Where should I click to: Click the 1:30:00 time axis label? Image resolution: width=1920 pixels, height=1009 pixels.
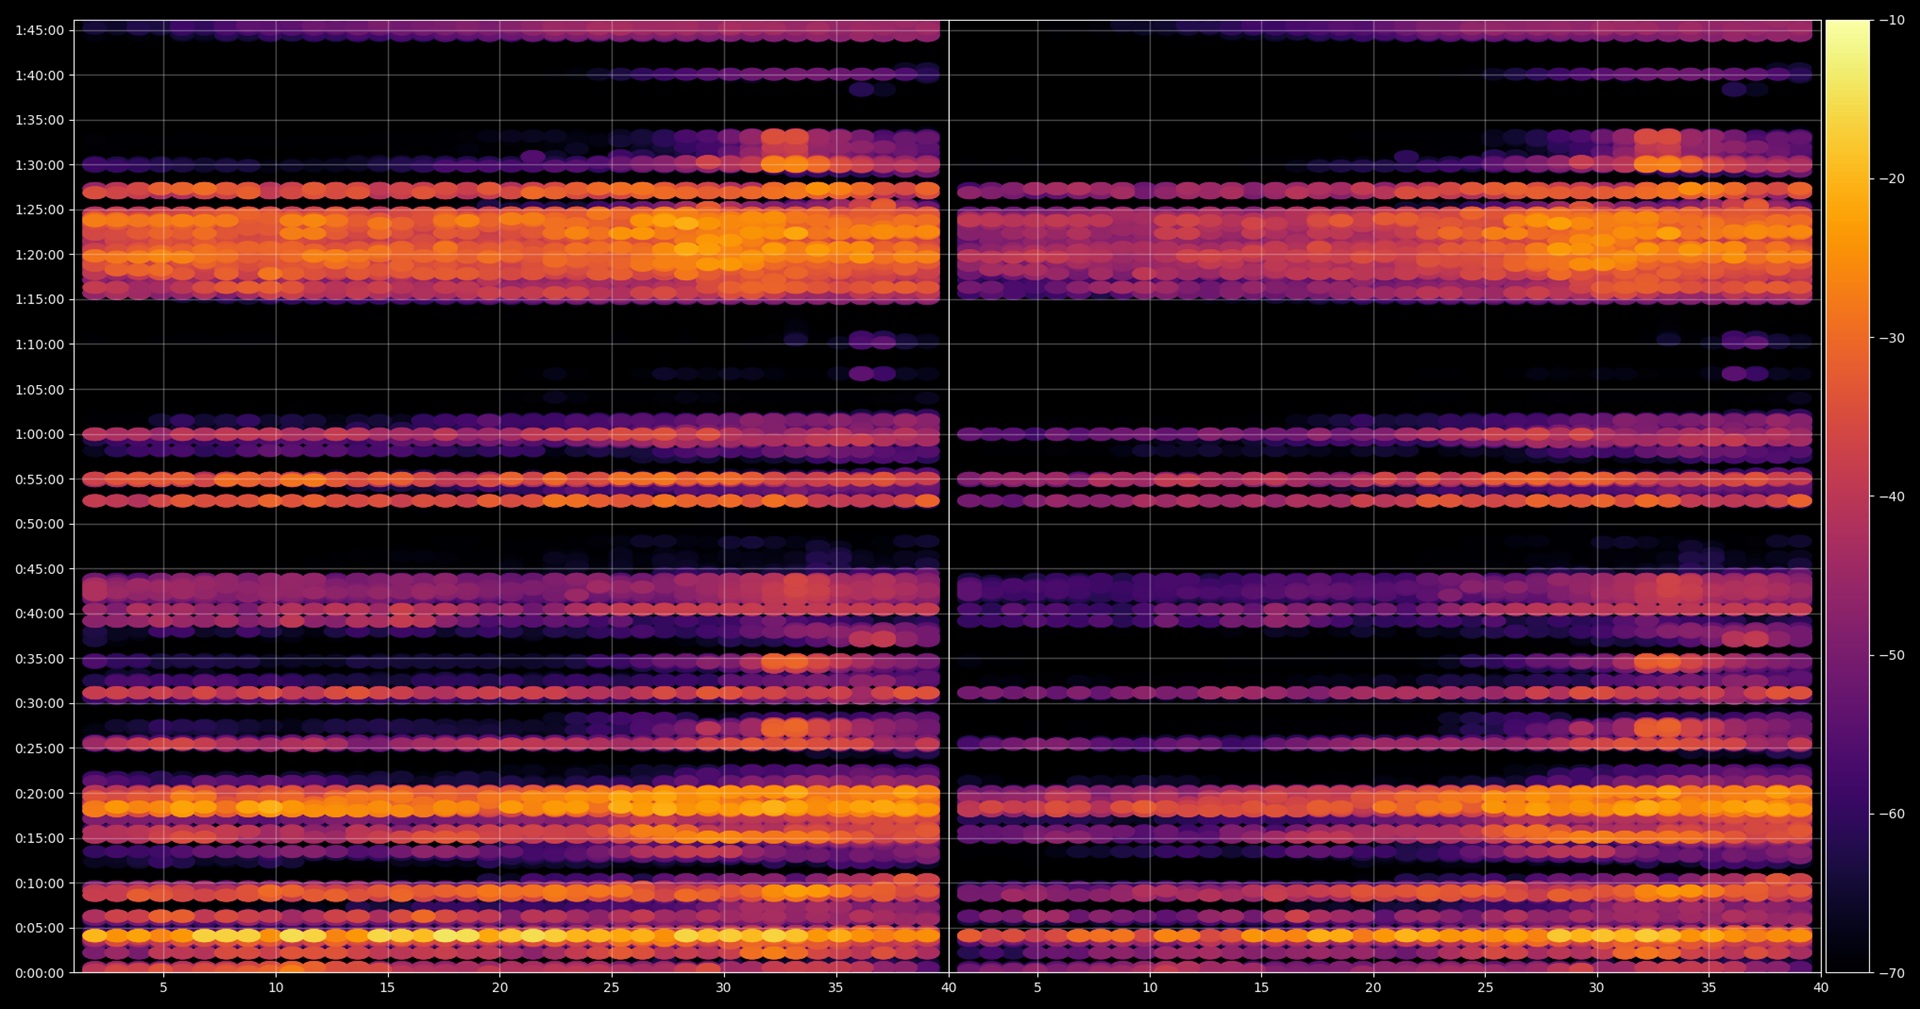pos(39,165)
